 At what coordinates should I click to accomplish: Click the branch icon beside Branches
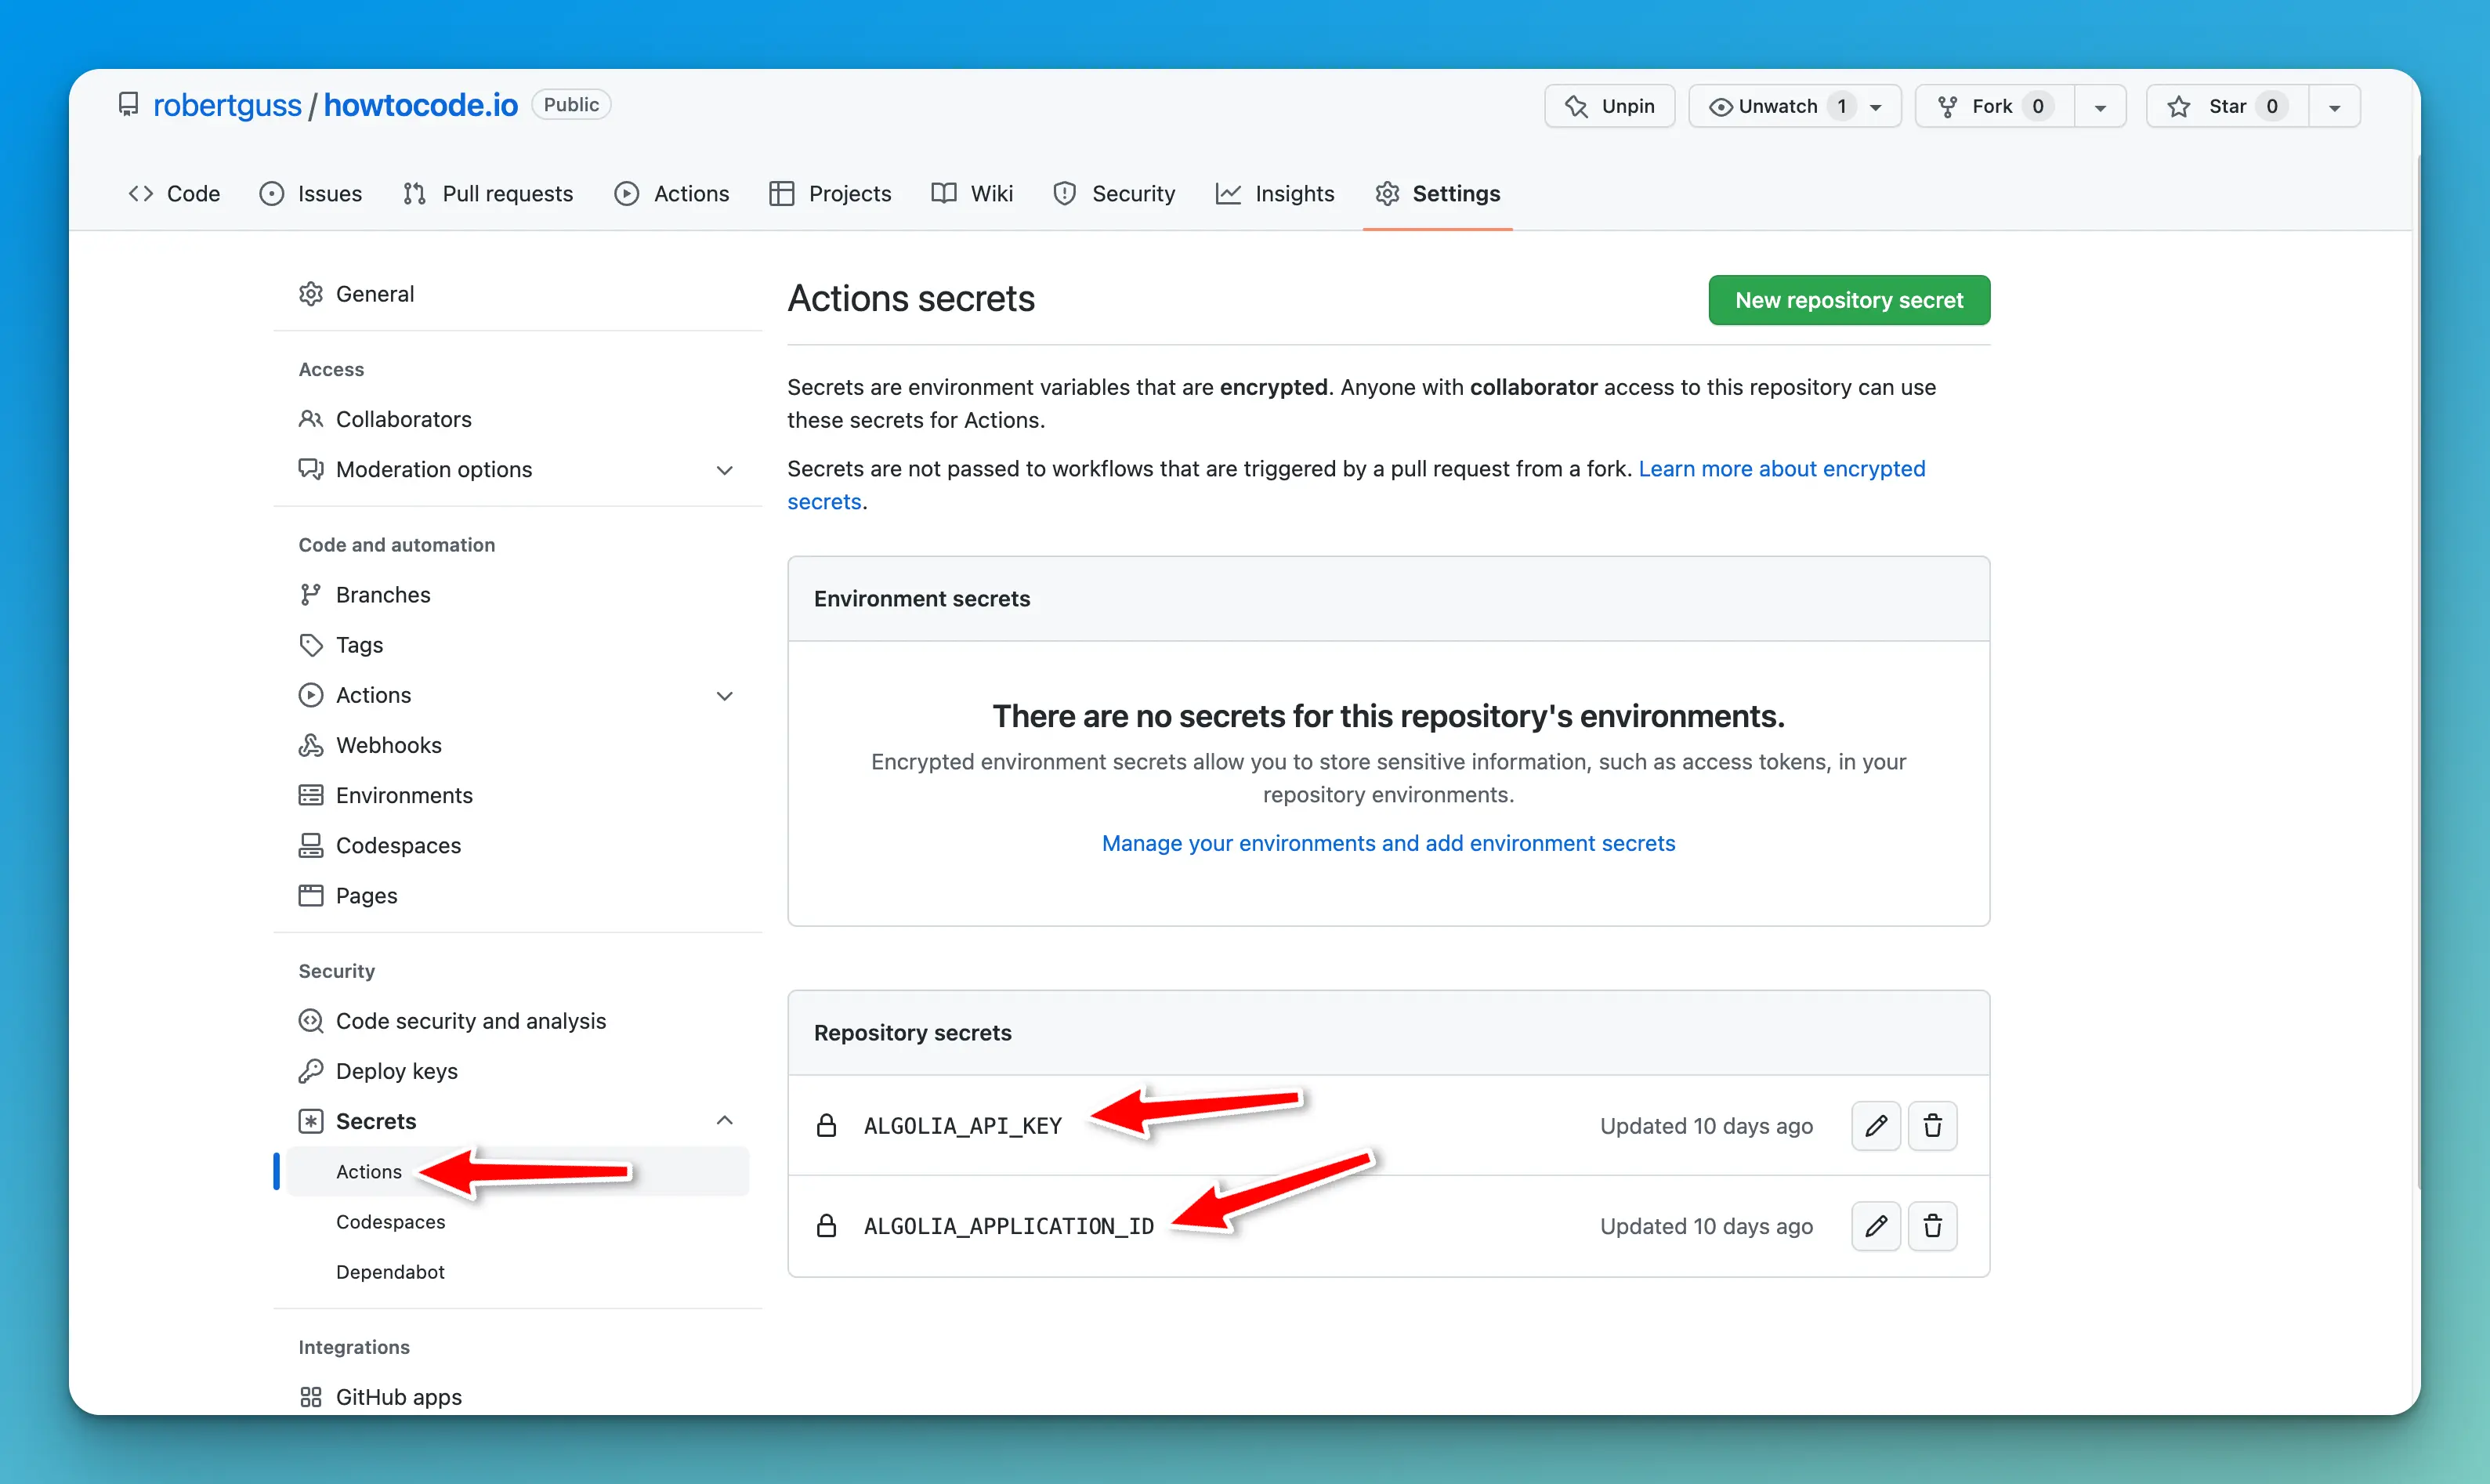coord(311,595)
